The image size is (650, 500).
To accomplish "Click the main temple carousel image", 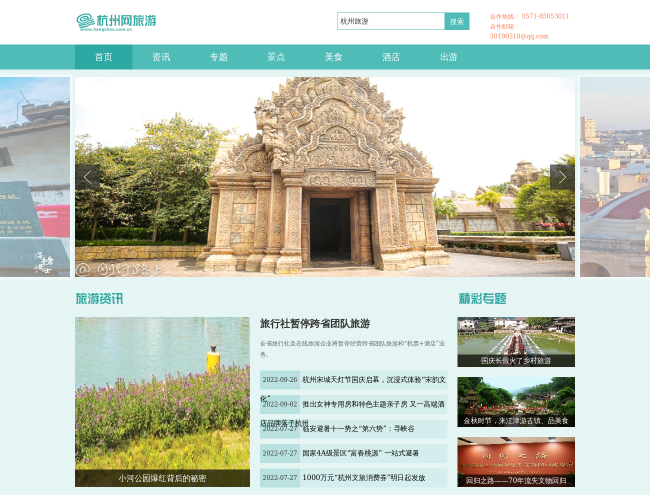I will 324,176.
